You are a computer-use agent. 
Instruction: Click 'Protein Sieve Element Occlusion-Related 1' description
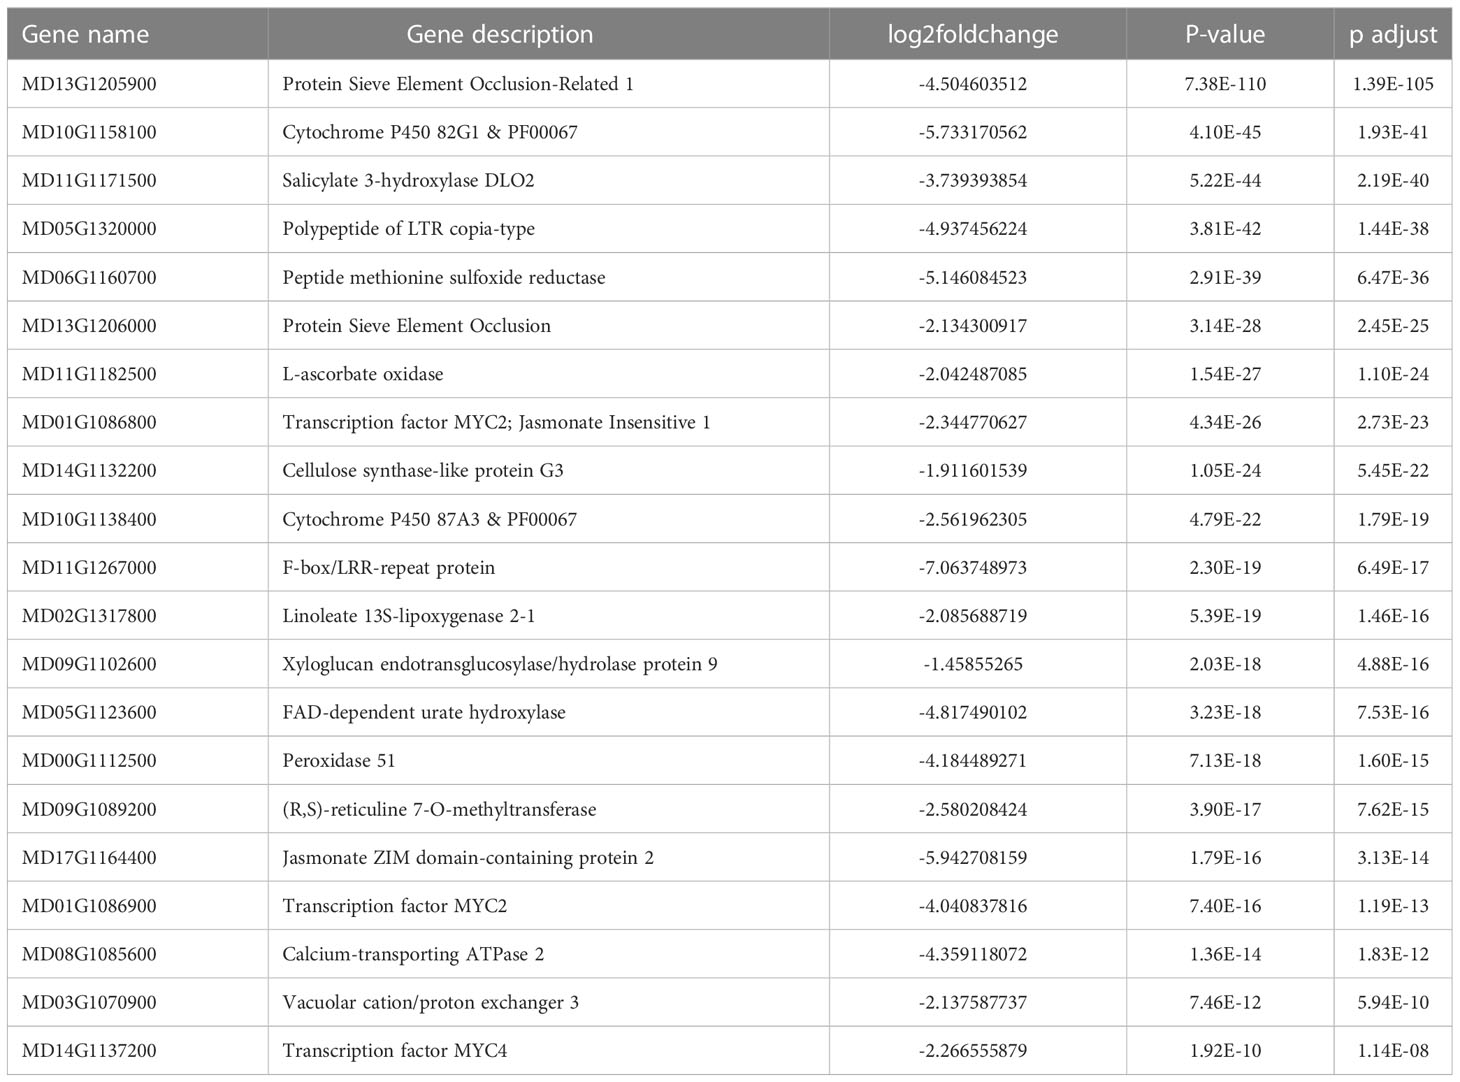tap(458, 84)
